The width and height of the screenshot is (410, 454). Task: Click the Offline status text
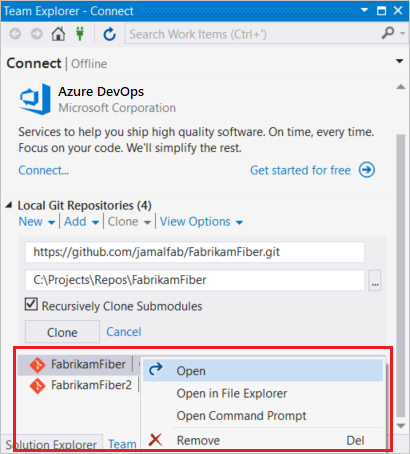pyautogui.click(x=89, y=64)
